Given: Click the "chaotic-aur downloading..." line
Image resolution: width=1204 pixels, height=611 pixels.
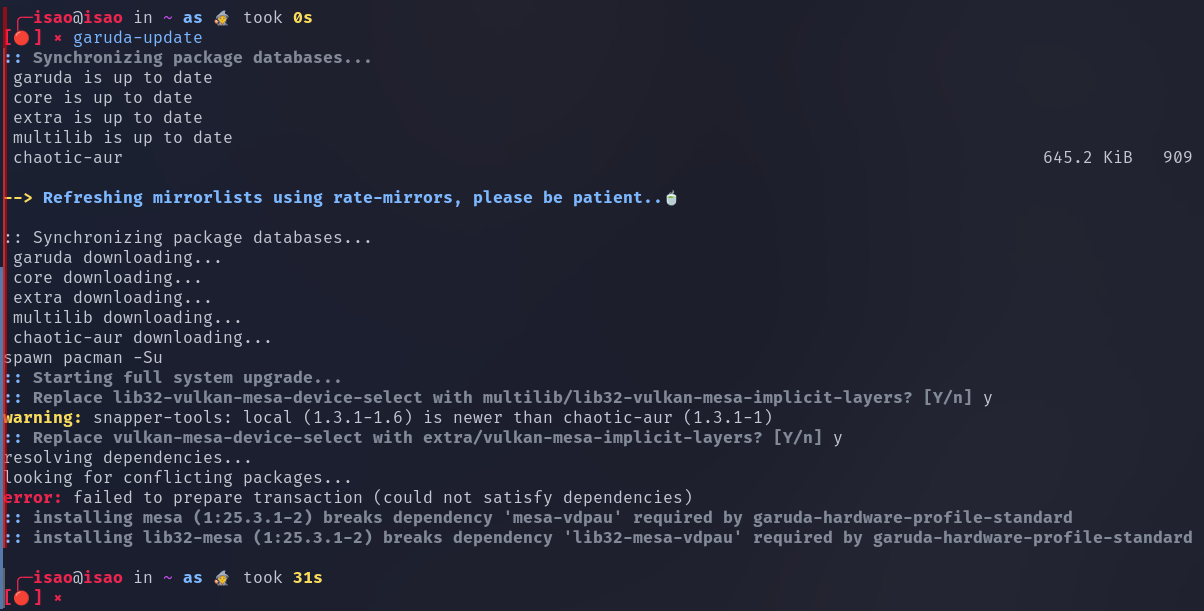Looking at the screenshot, I should 142,338.
